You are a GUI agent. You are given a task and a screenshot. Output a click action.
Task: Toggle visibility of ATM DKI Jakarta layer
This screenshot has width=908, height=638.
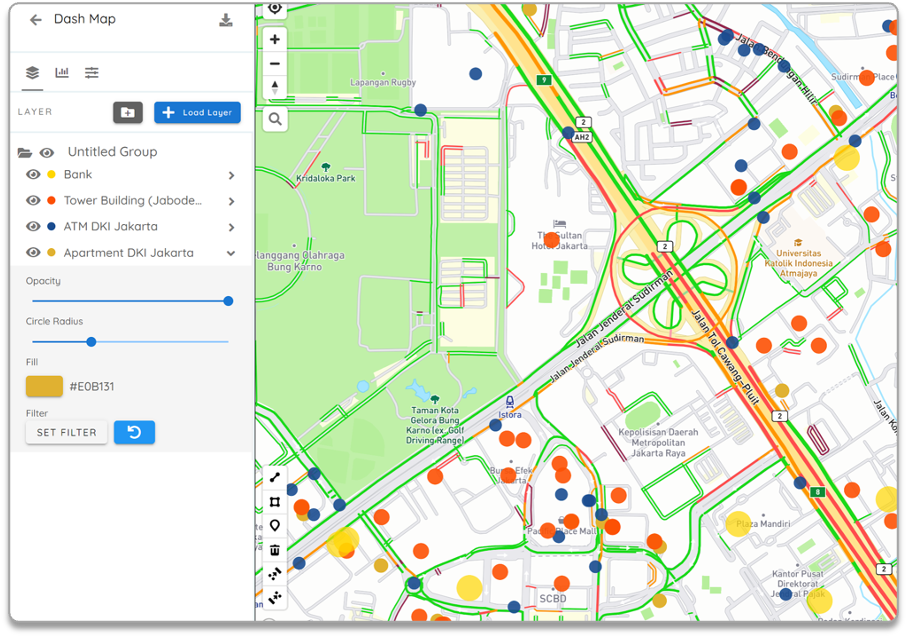34,226
